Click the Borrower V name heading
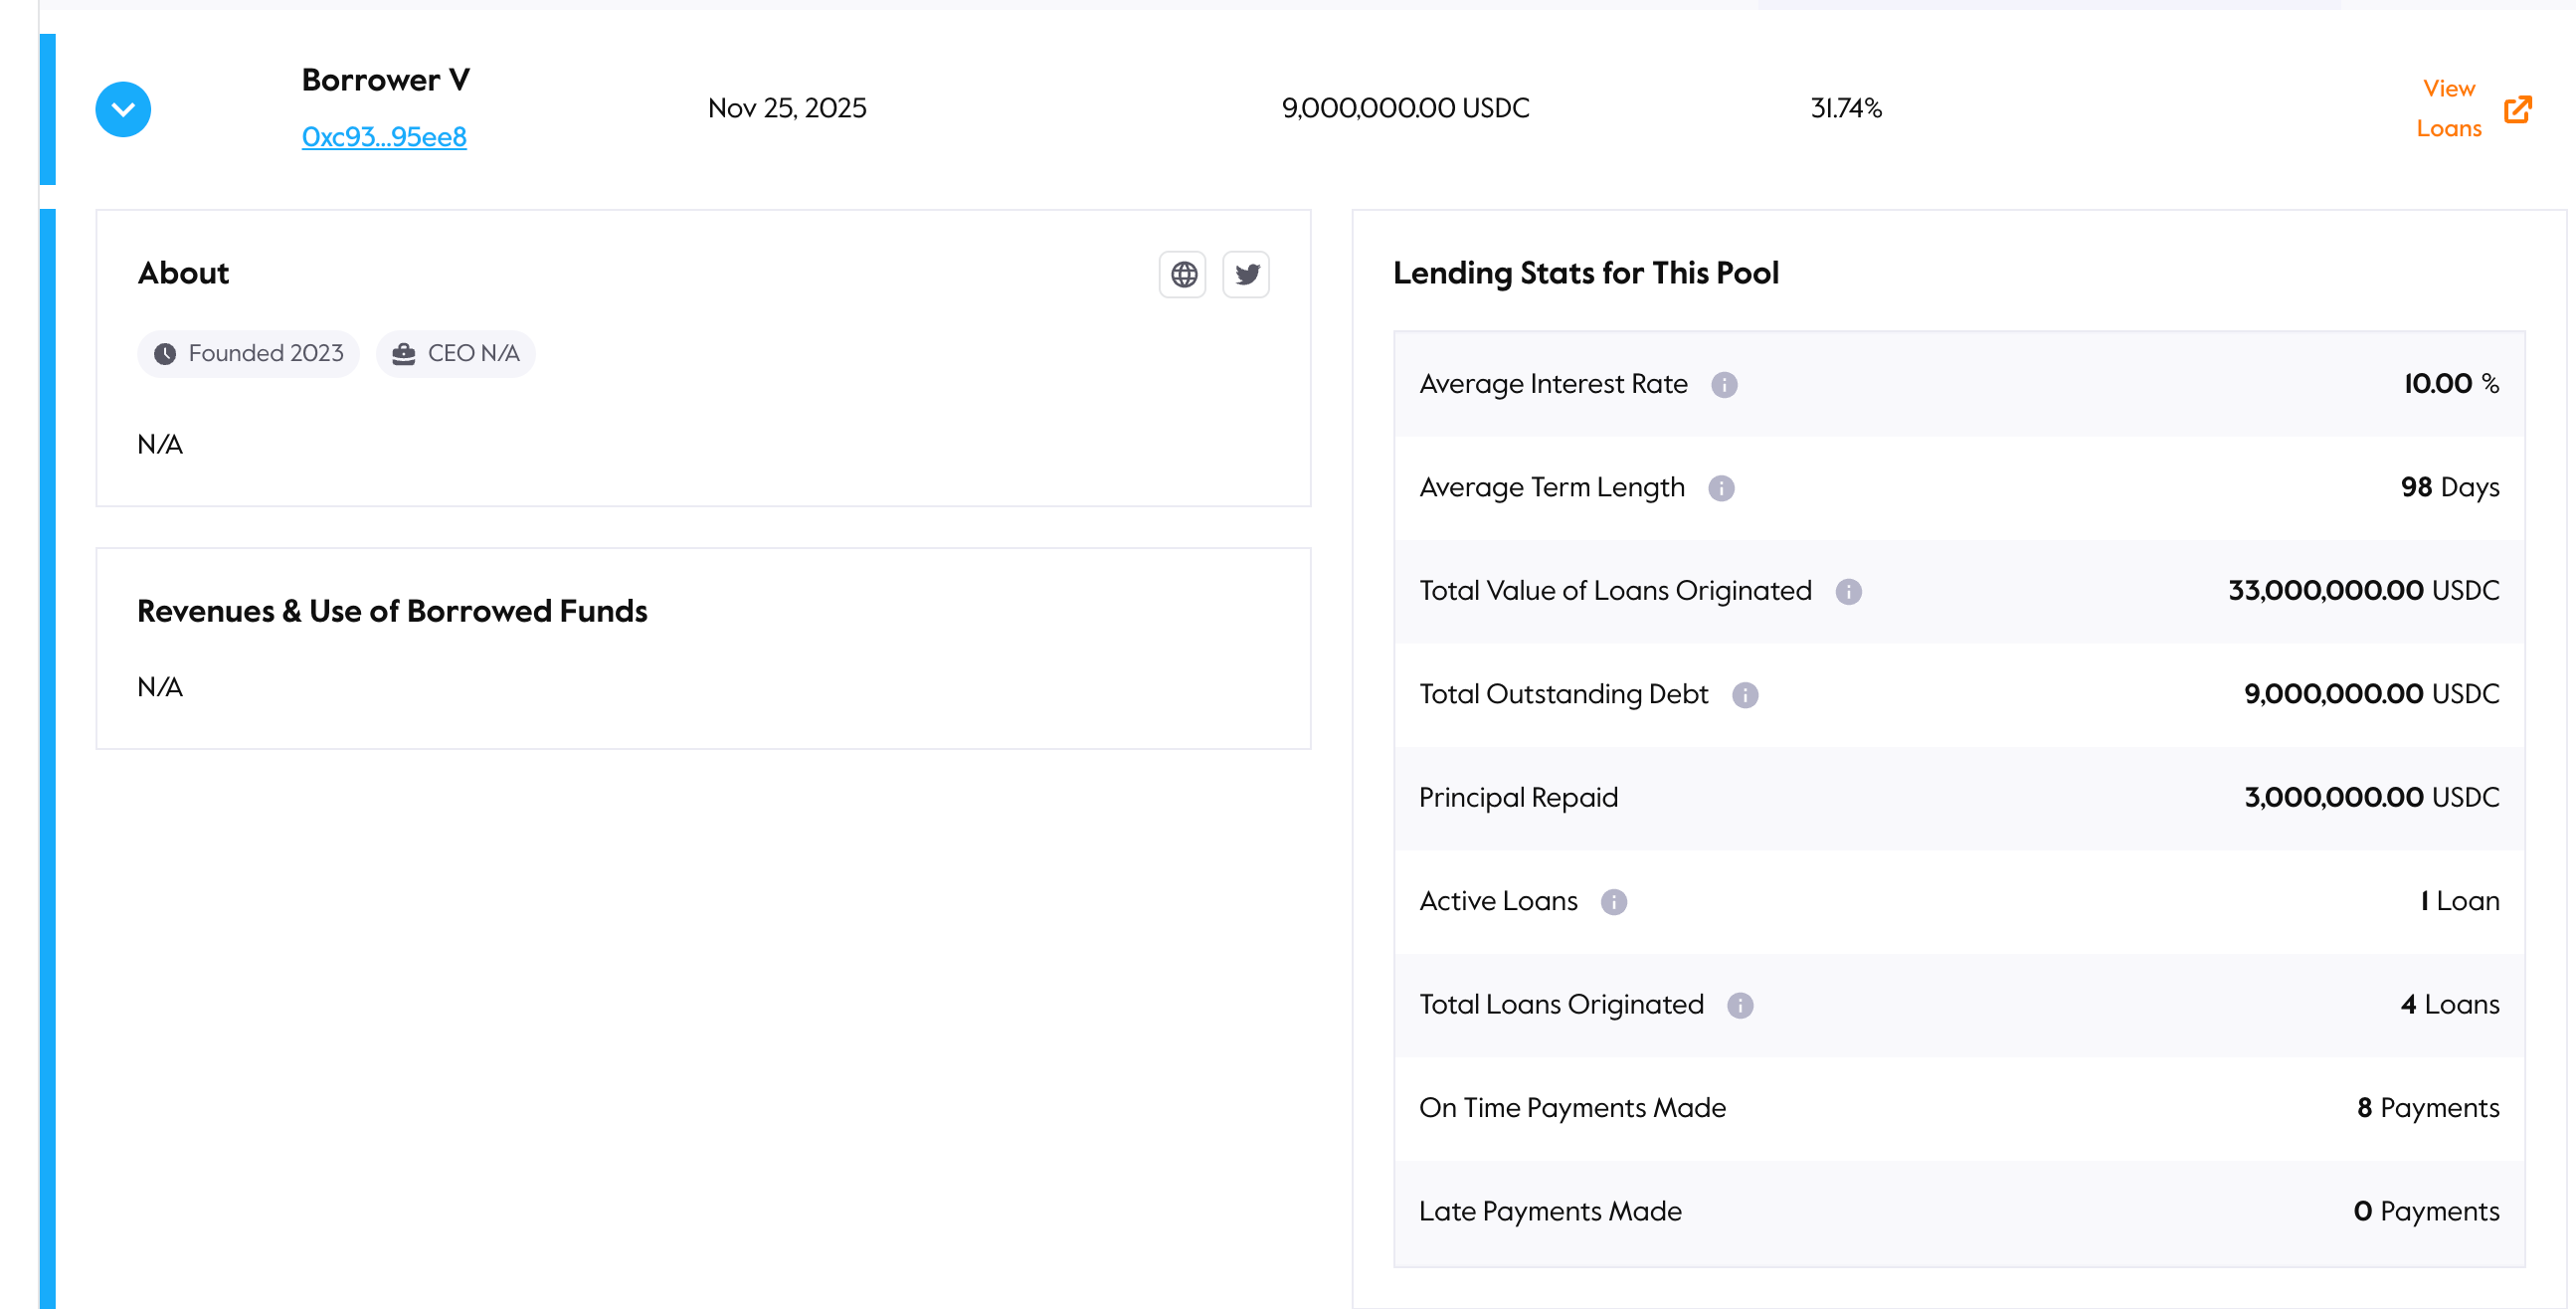The height and width of the screenshot is (1309, 2576). click(385, 80)
